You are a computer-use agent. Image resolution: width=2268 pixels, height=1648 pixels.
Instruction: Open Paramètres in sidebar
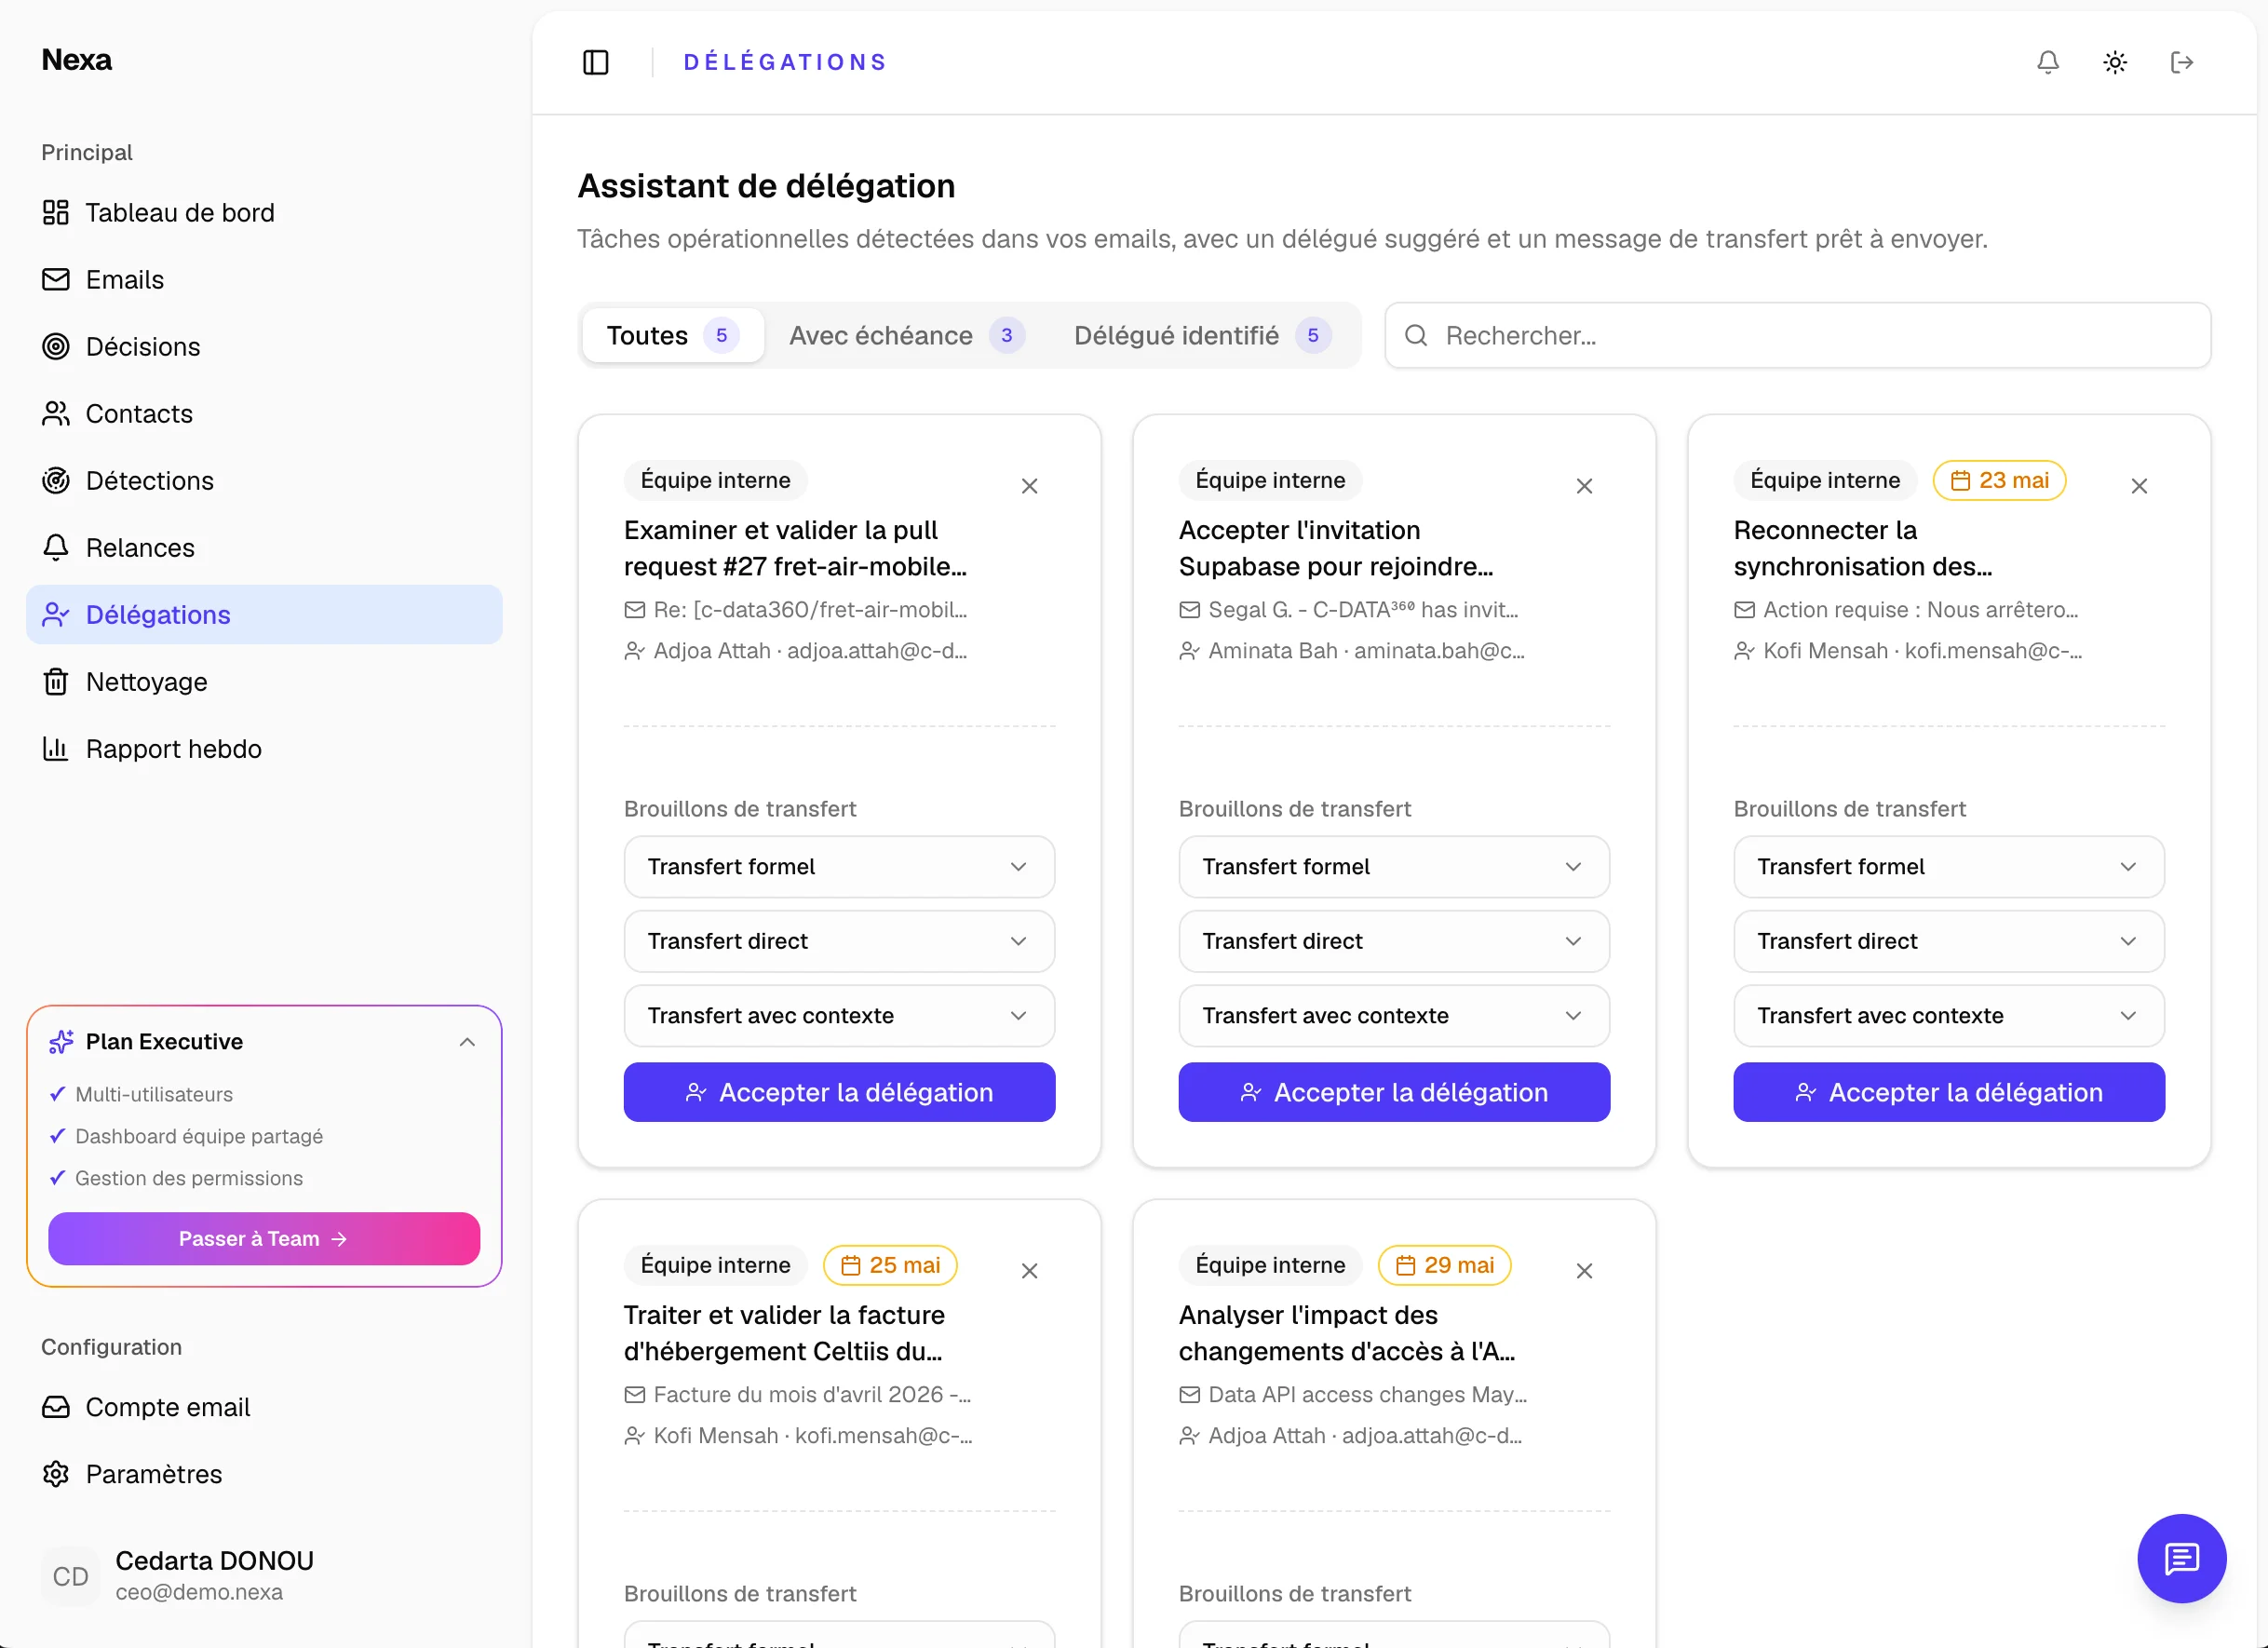click(x=264, y=1474)
